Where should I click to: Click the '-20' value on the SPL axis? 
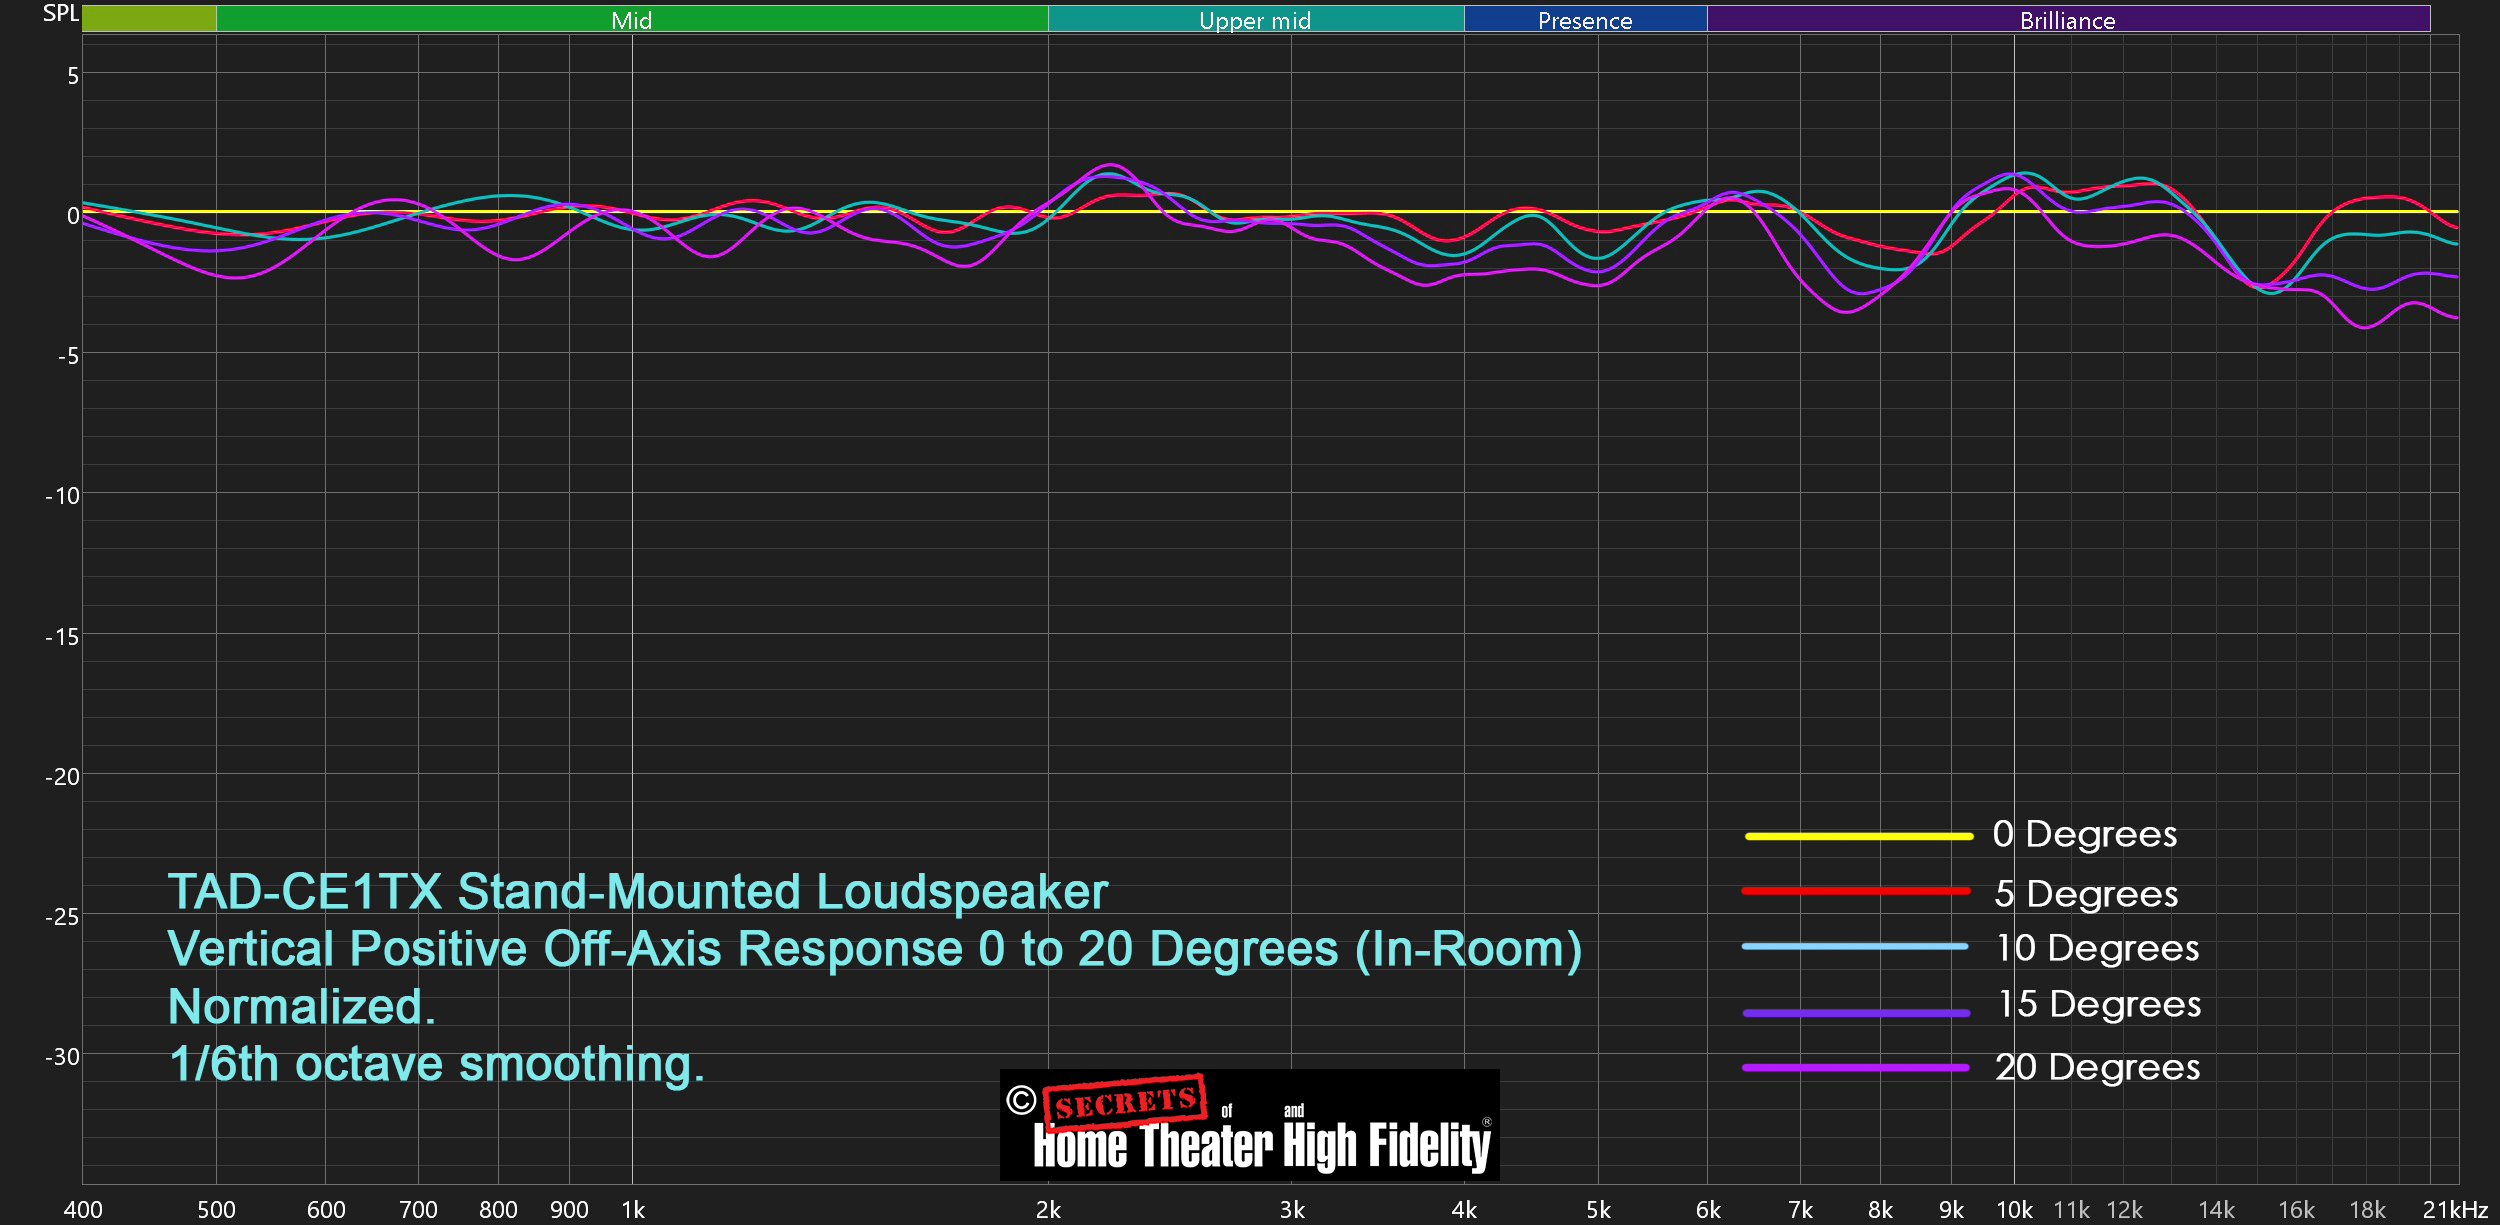tap(62, 777)
